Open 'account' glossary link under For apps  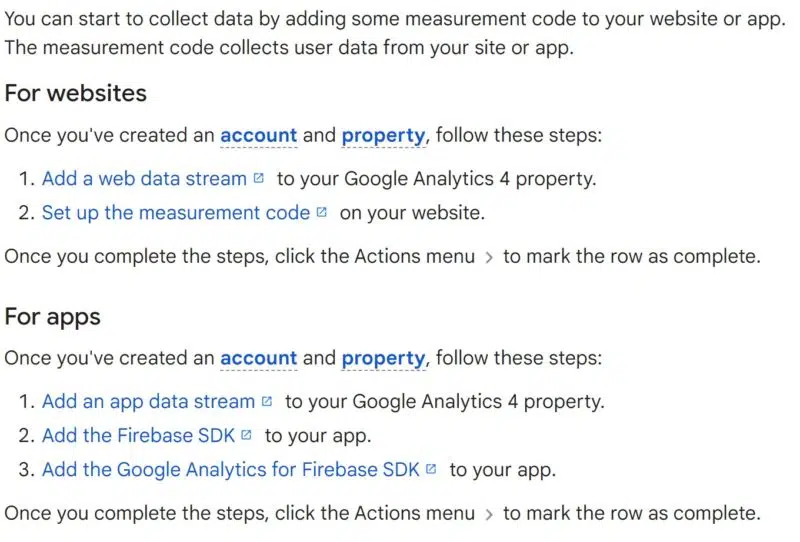[x=258, y=358]
